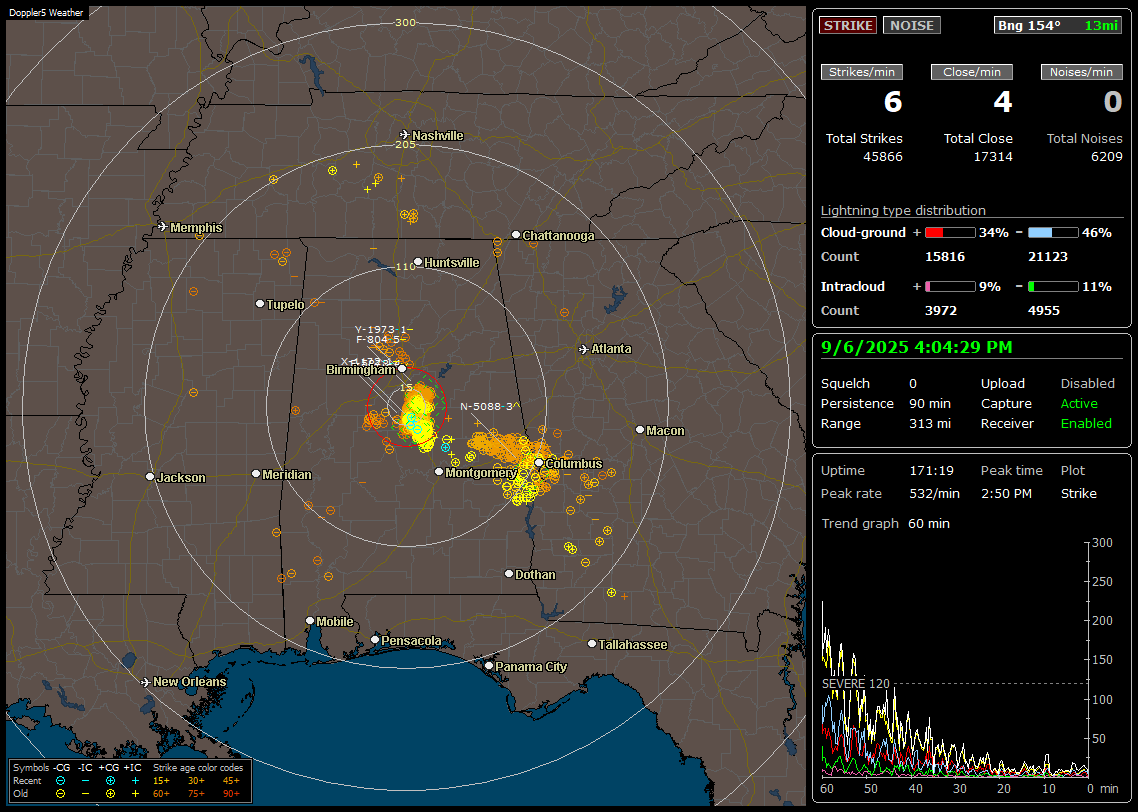The image size is (1138, 812).
Task: Click the Old +IC yellow plus legend symbol
Action: (135, 794)
